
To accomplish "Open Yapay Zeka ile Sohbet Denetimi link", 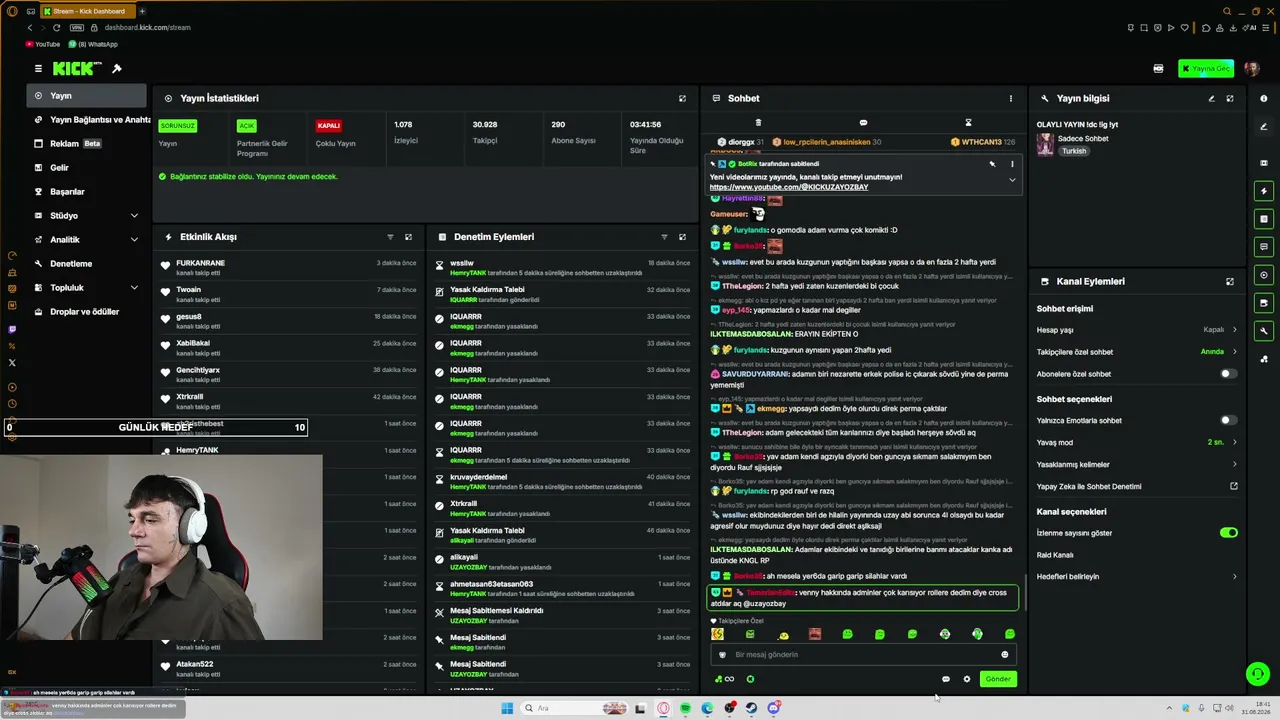I will [1137, 486].
